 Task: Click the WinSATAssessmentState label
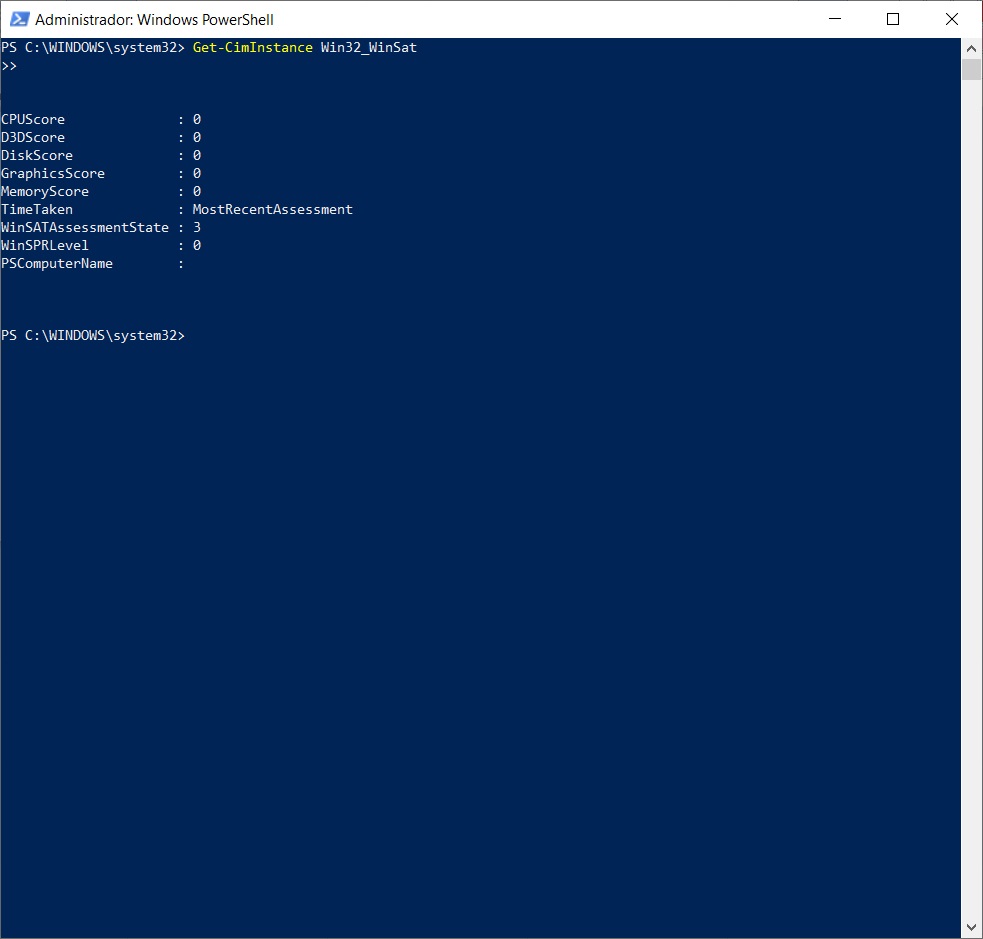[85, 228]
